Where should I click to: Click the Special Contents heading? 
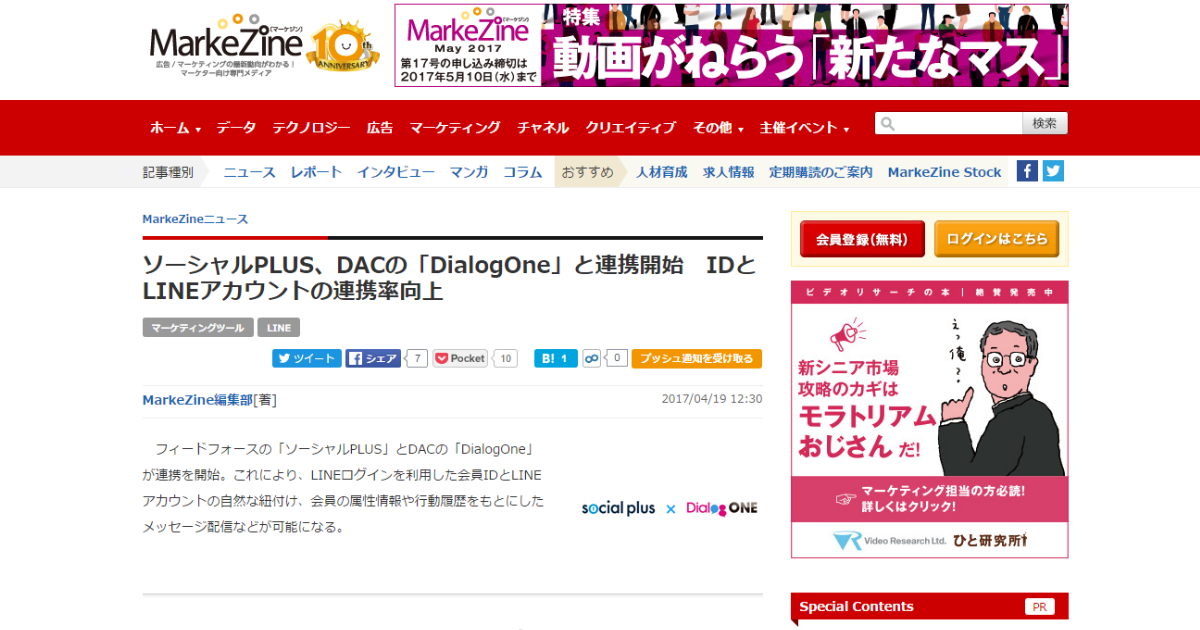[856, 606]
